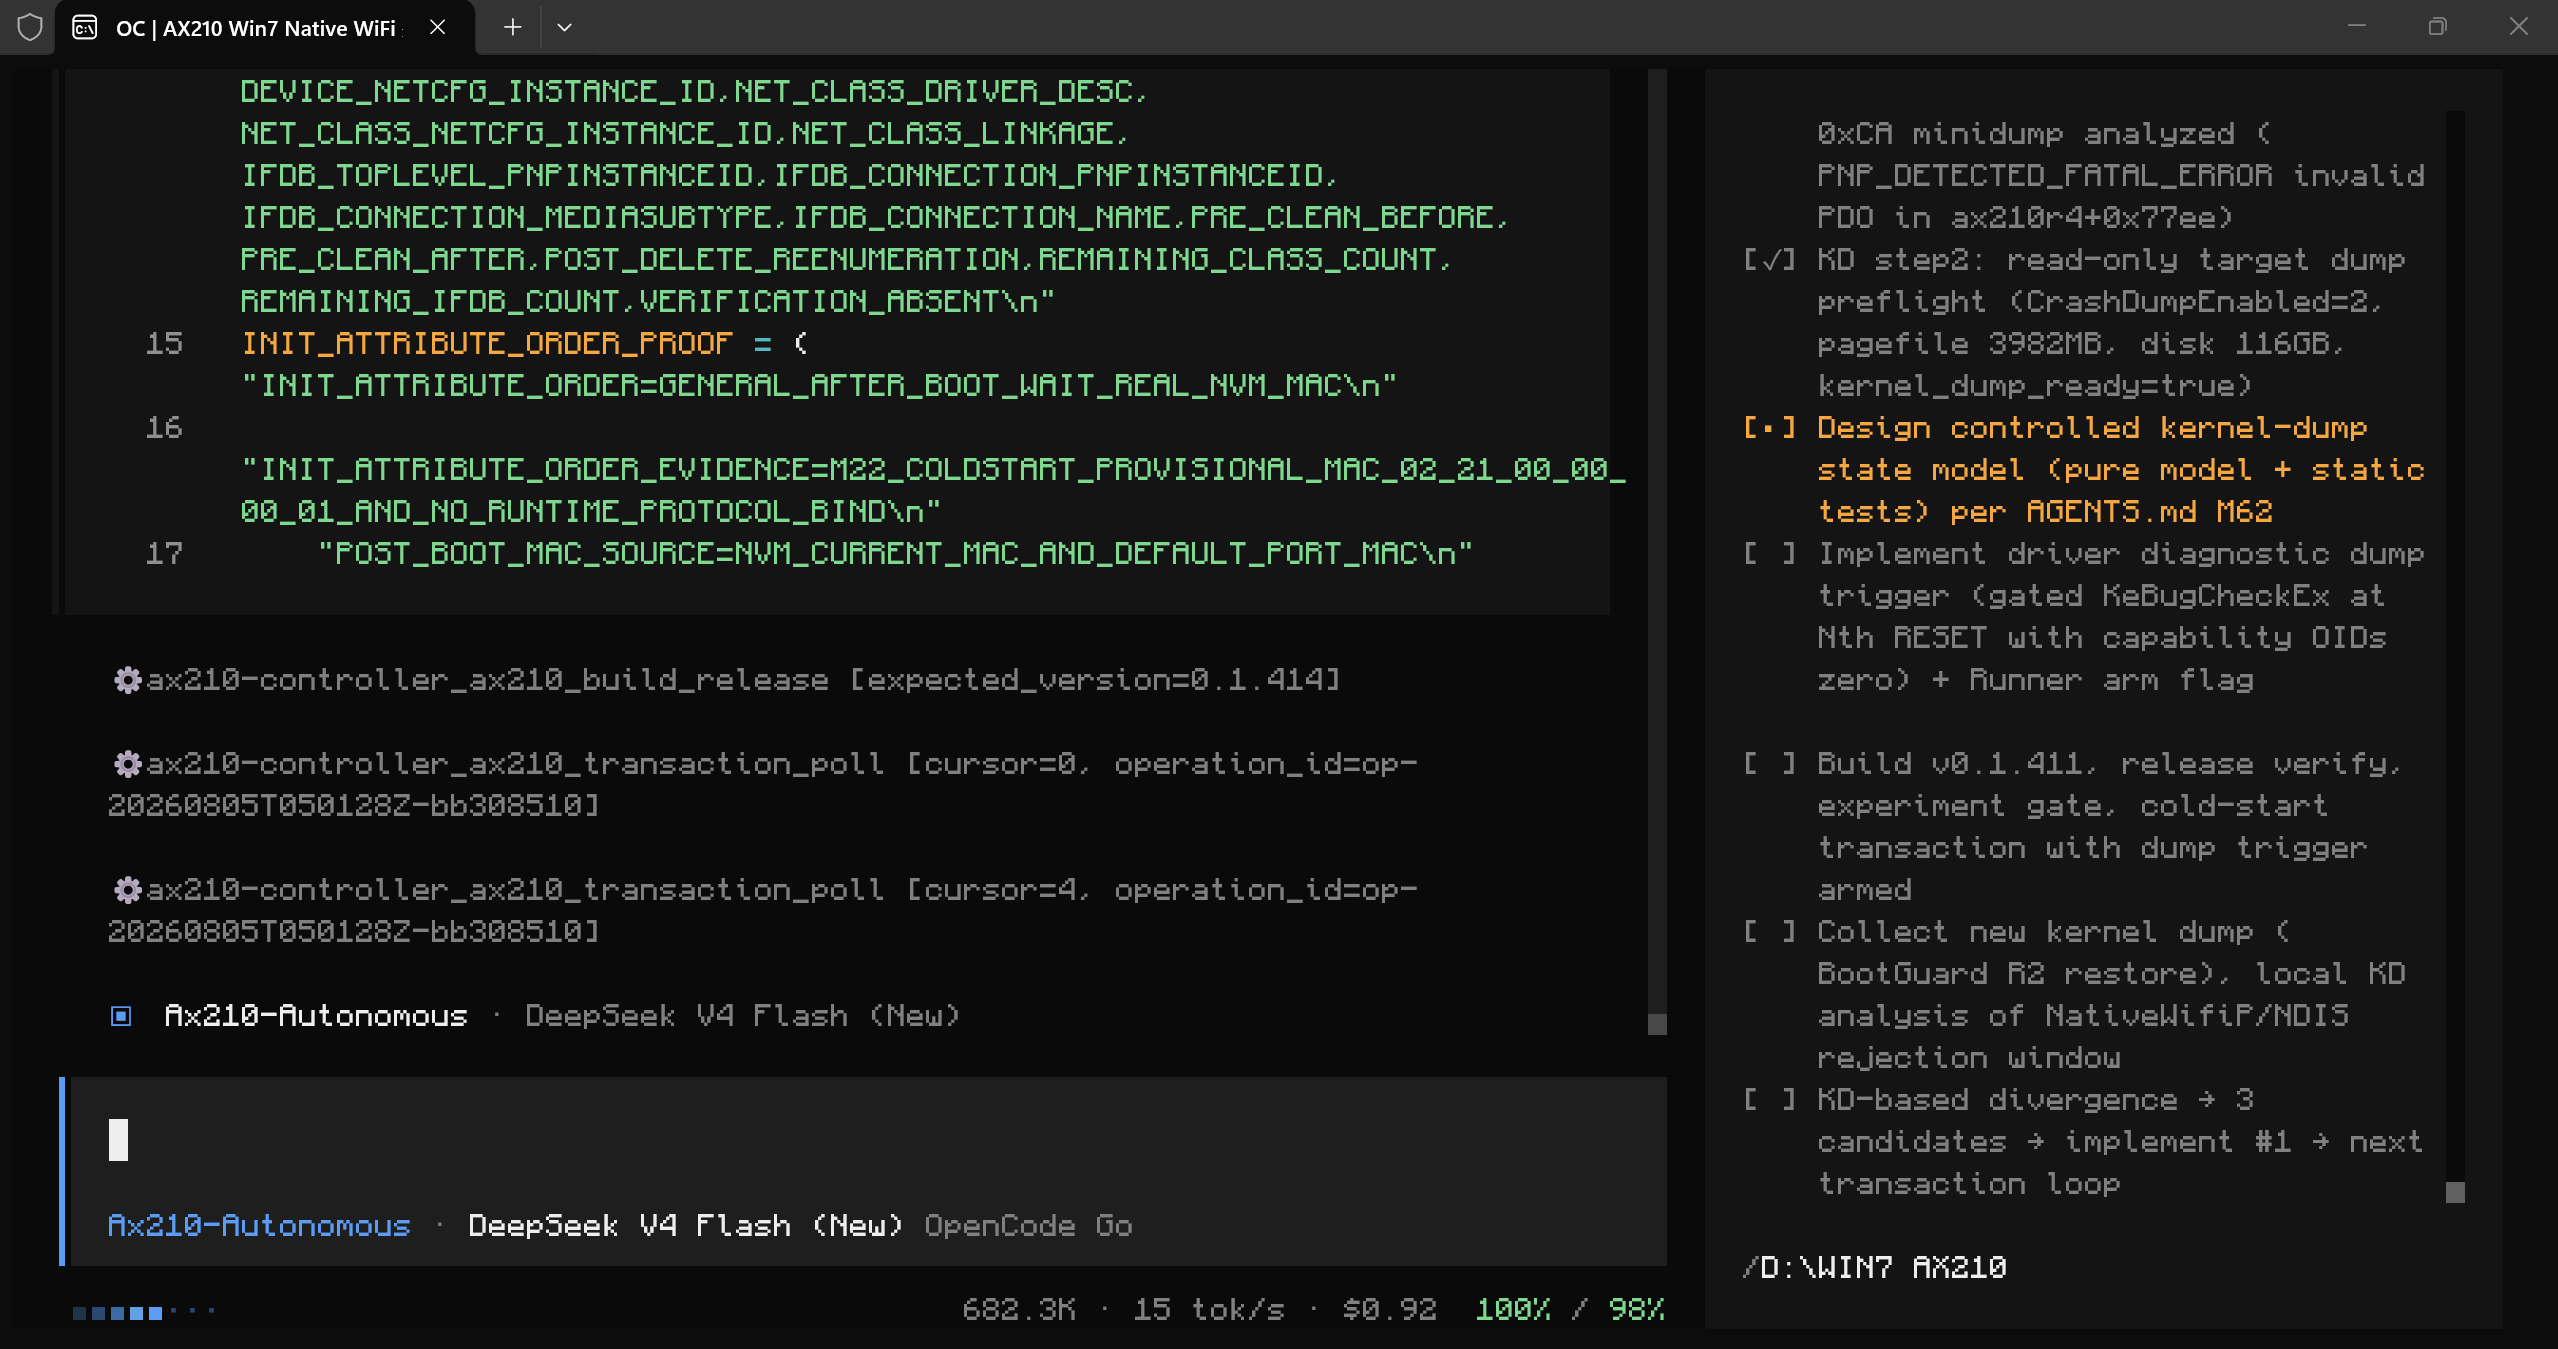Click the DeepSeek V4 Flash label in message footer
The image size is (2558, 1349).
pyautogui.click(x=742, y=1016)
